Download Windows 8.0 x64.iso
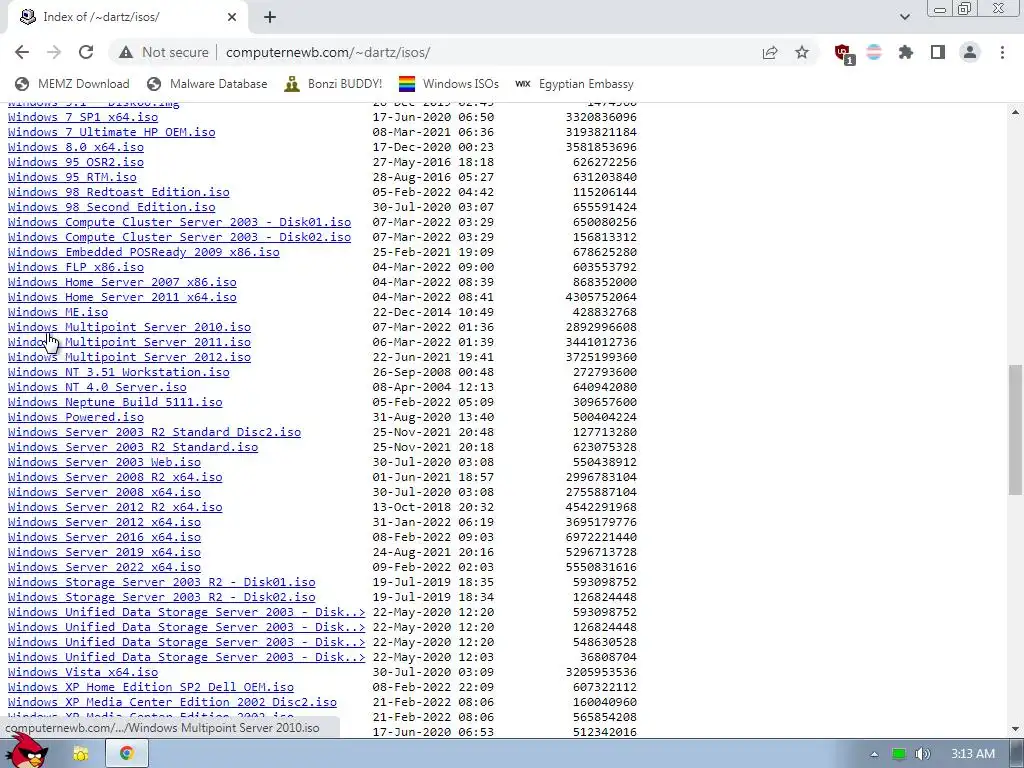The image size is (1024, 768). point(76,148)
